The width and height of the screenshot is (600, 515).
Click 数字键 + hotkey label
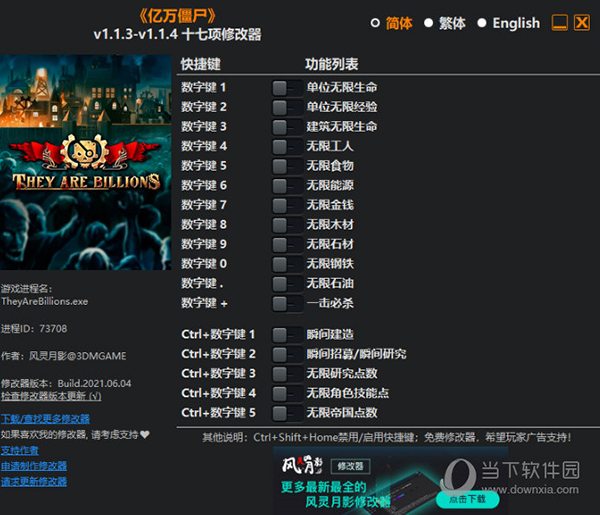tap(204, 304)
